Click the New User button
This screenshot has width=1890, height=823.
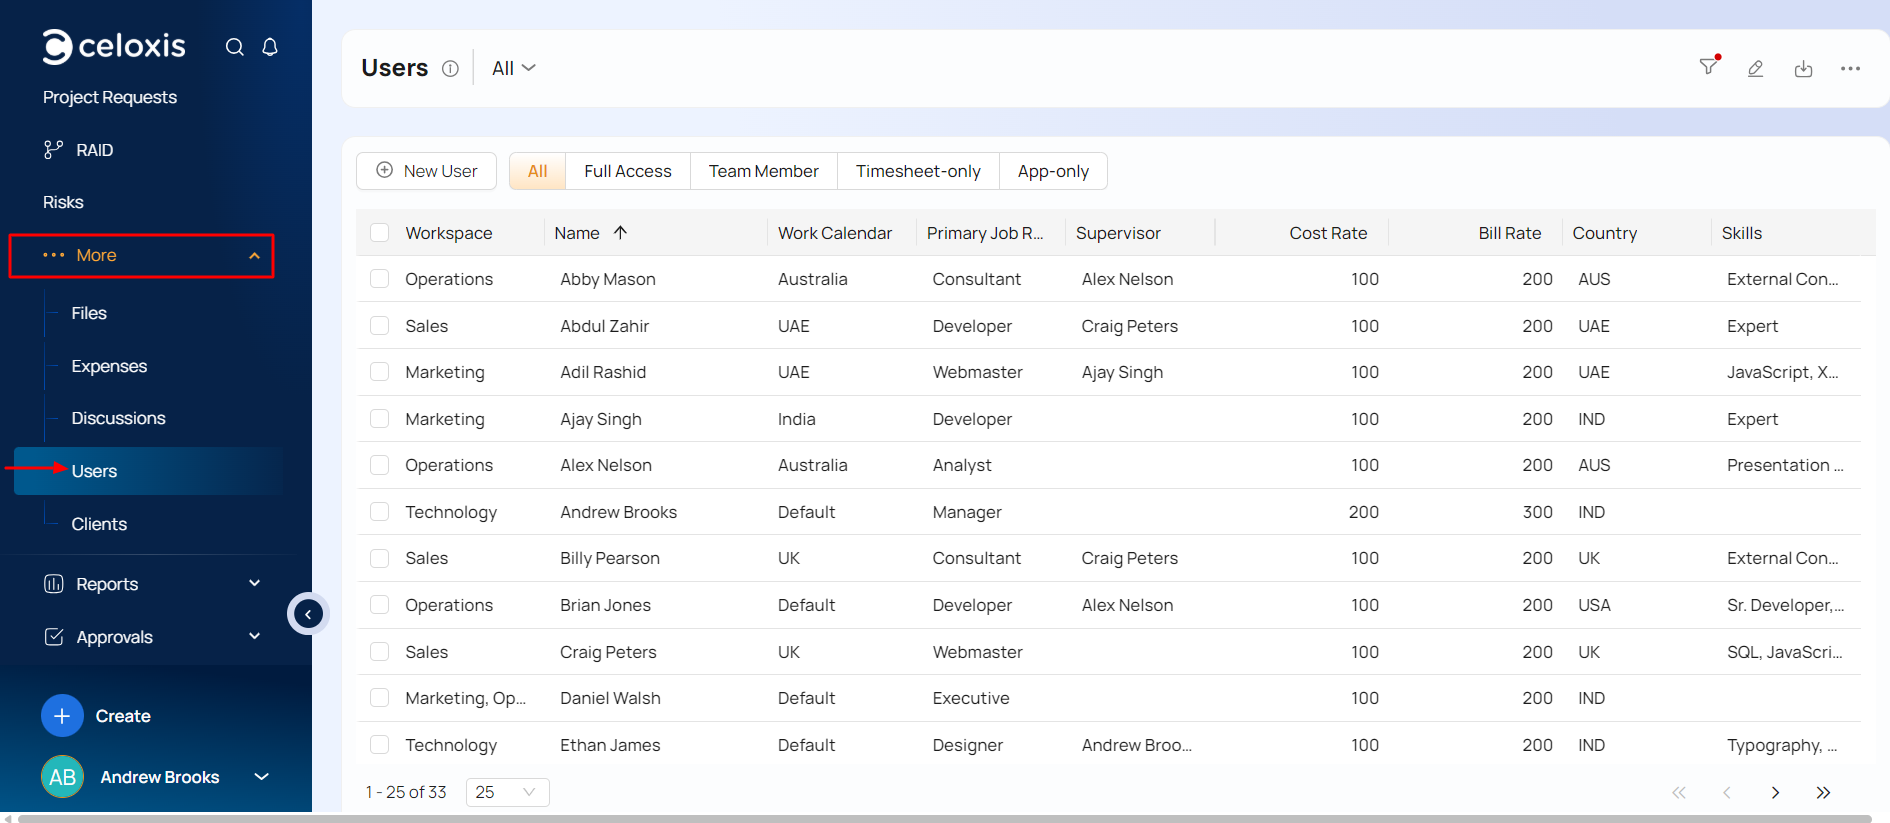(x=427, y=171)
